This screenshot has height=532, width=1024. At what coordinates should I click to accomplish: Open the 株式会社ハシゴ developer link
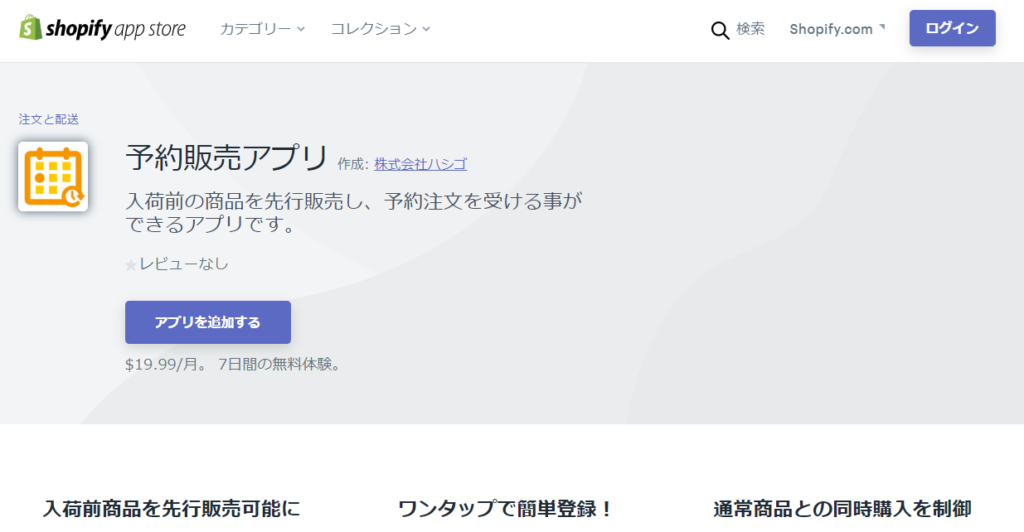[421, 164]
